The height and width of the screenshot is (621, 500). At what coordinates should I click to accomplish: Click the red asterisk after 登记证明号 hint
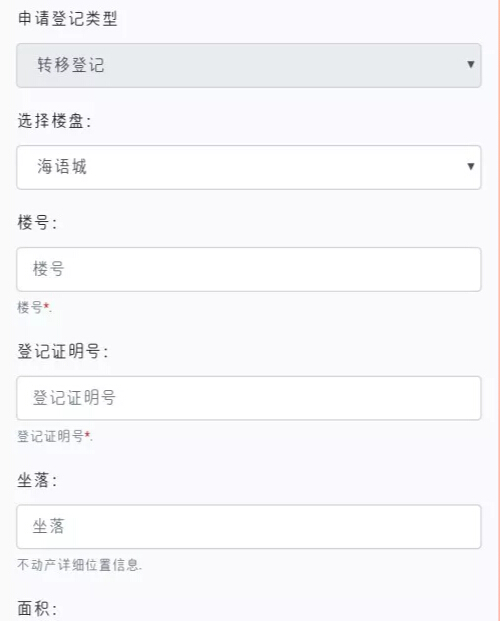87,434
